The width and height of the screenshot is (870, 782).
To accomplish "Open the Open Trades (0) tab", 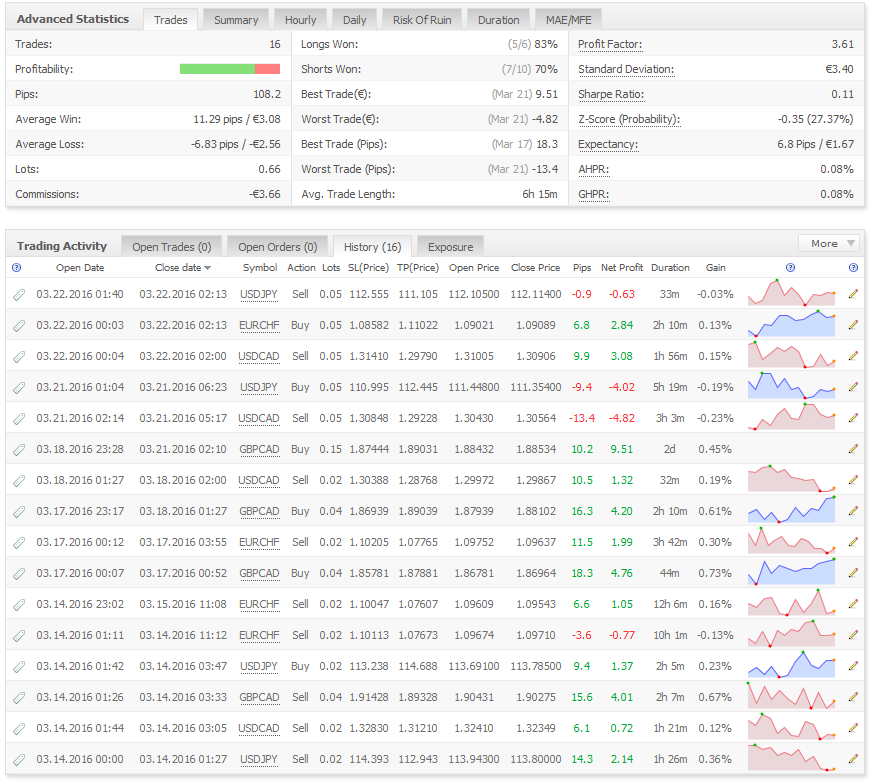I will (x=171, y=246).
